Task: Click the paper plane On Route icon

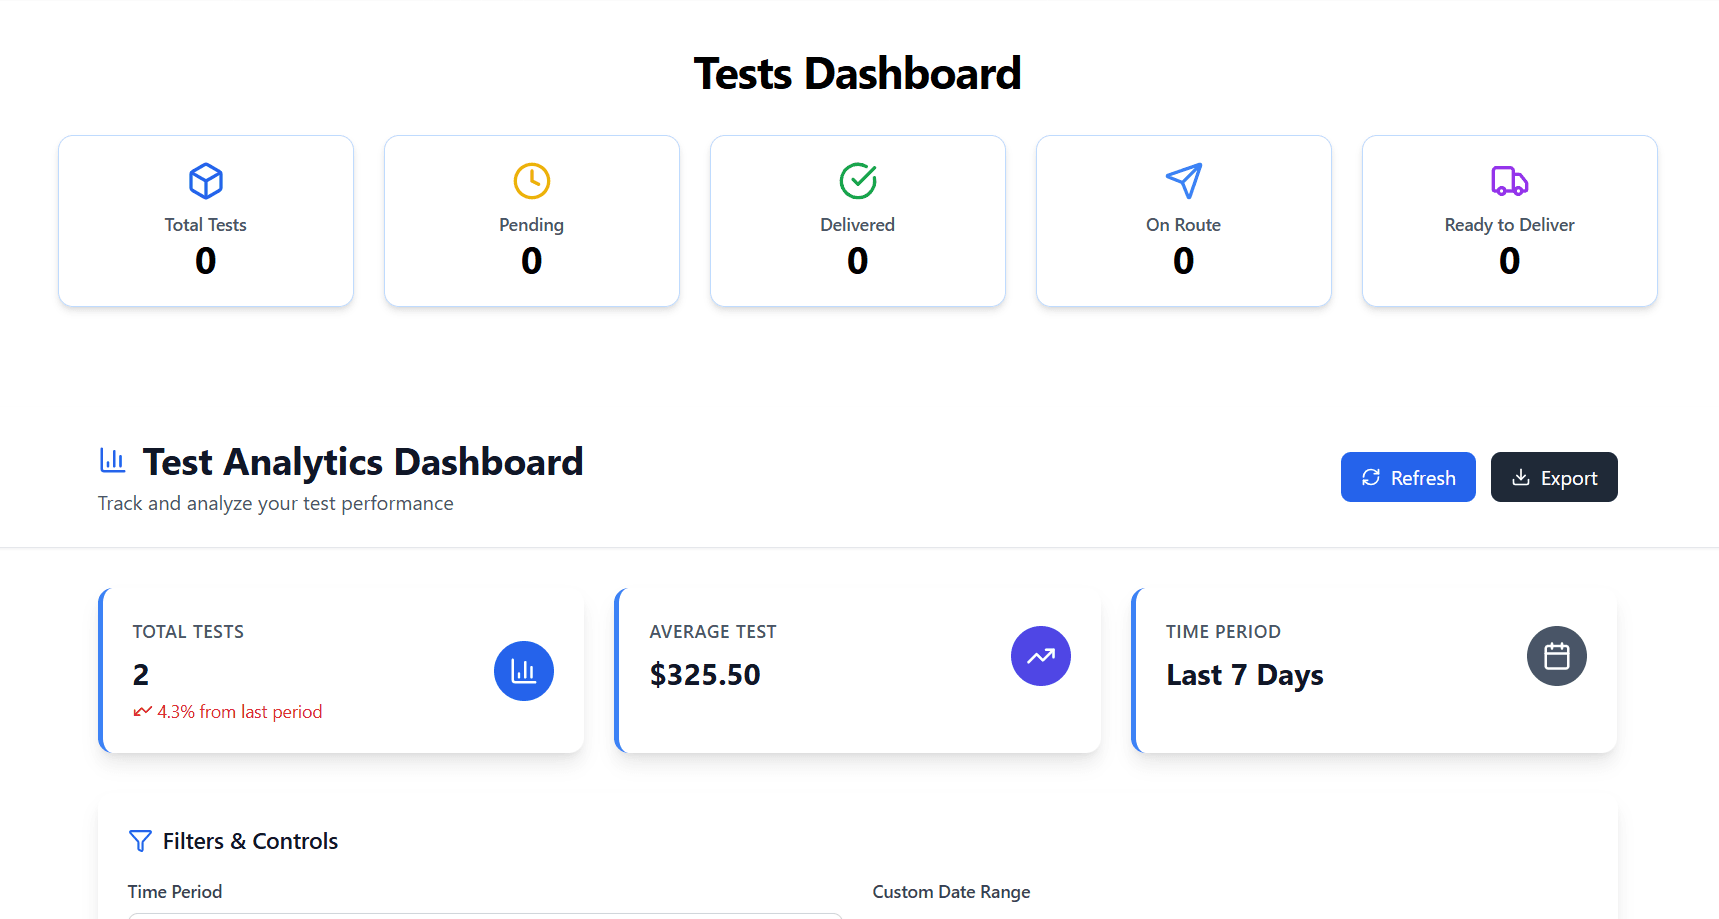Action: (1184, 181)
